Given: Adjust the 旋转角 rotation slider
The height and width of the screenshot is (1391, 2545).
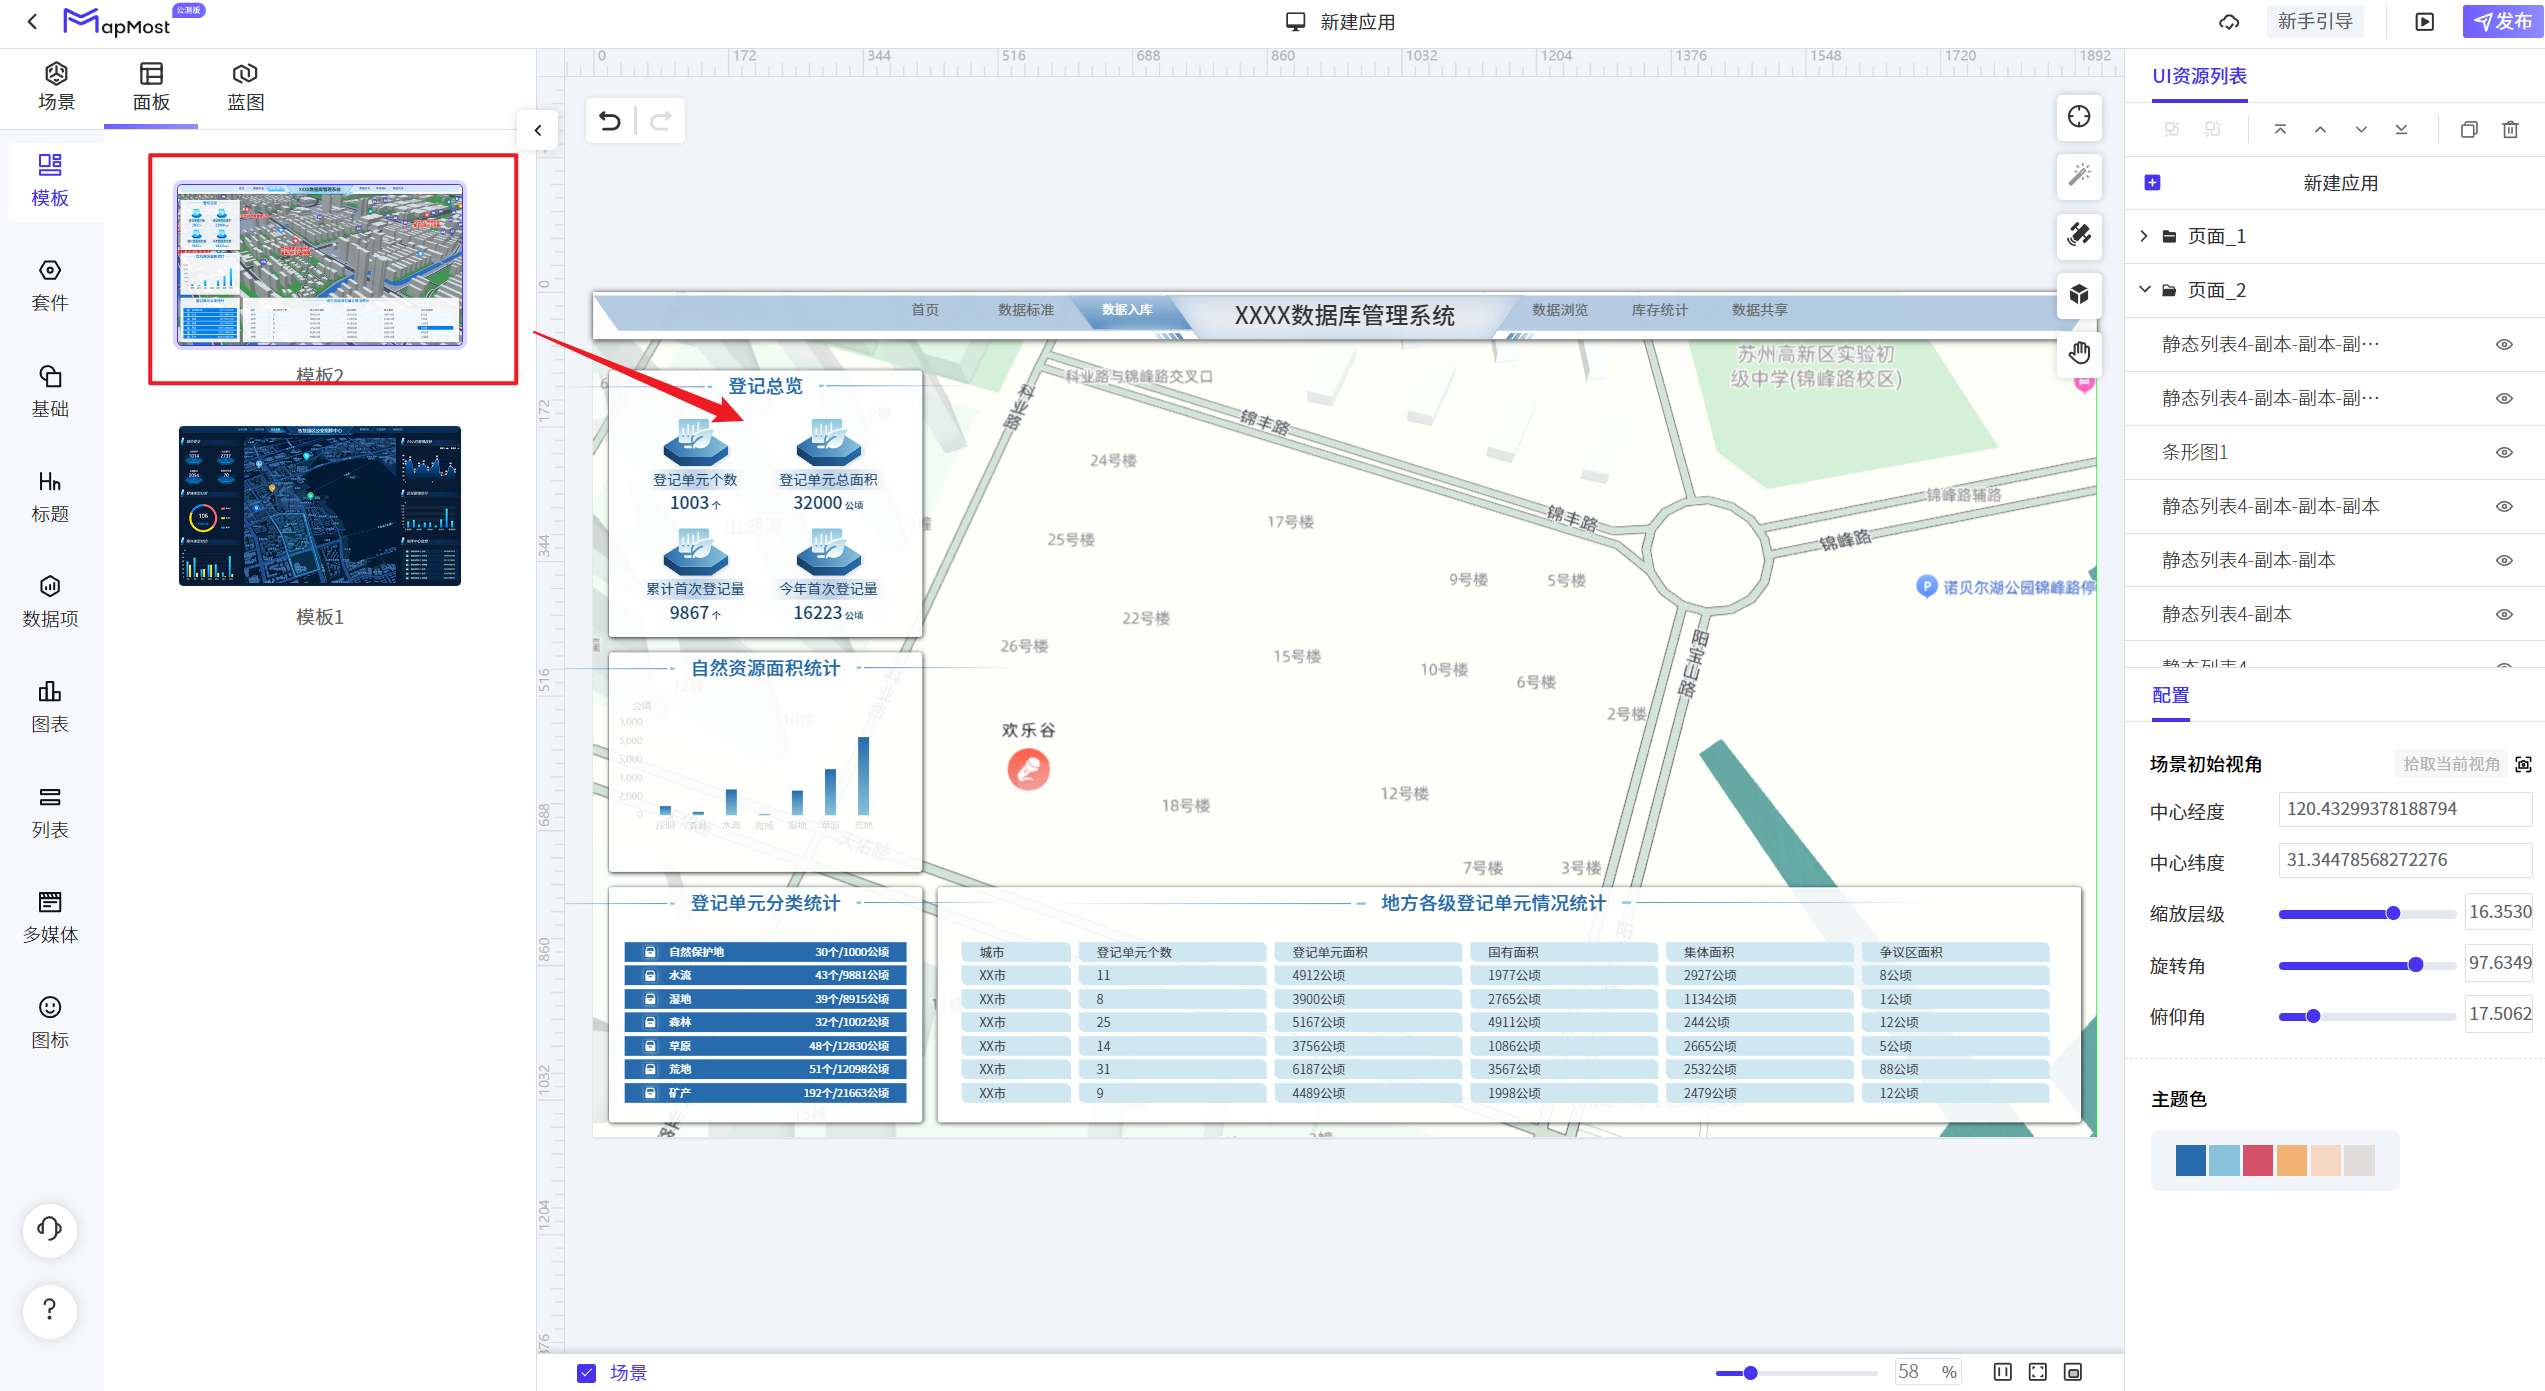Looking at the screenshot, I should pos(2367,965).
